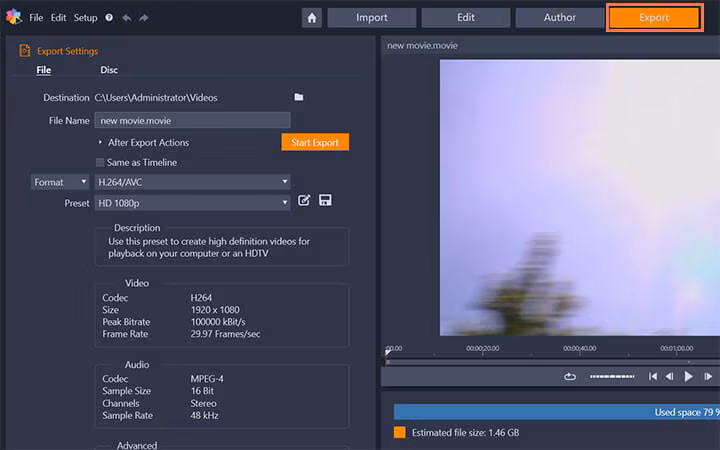Image resolution: width=720 pixels, height=450 pixels.
Task: Click the 00:00:20.00 timeline marker
Action: tap(483, 349)
